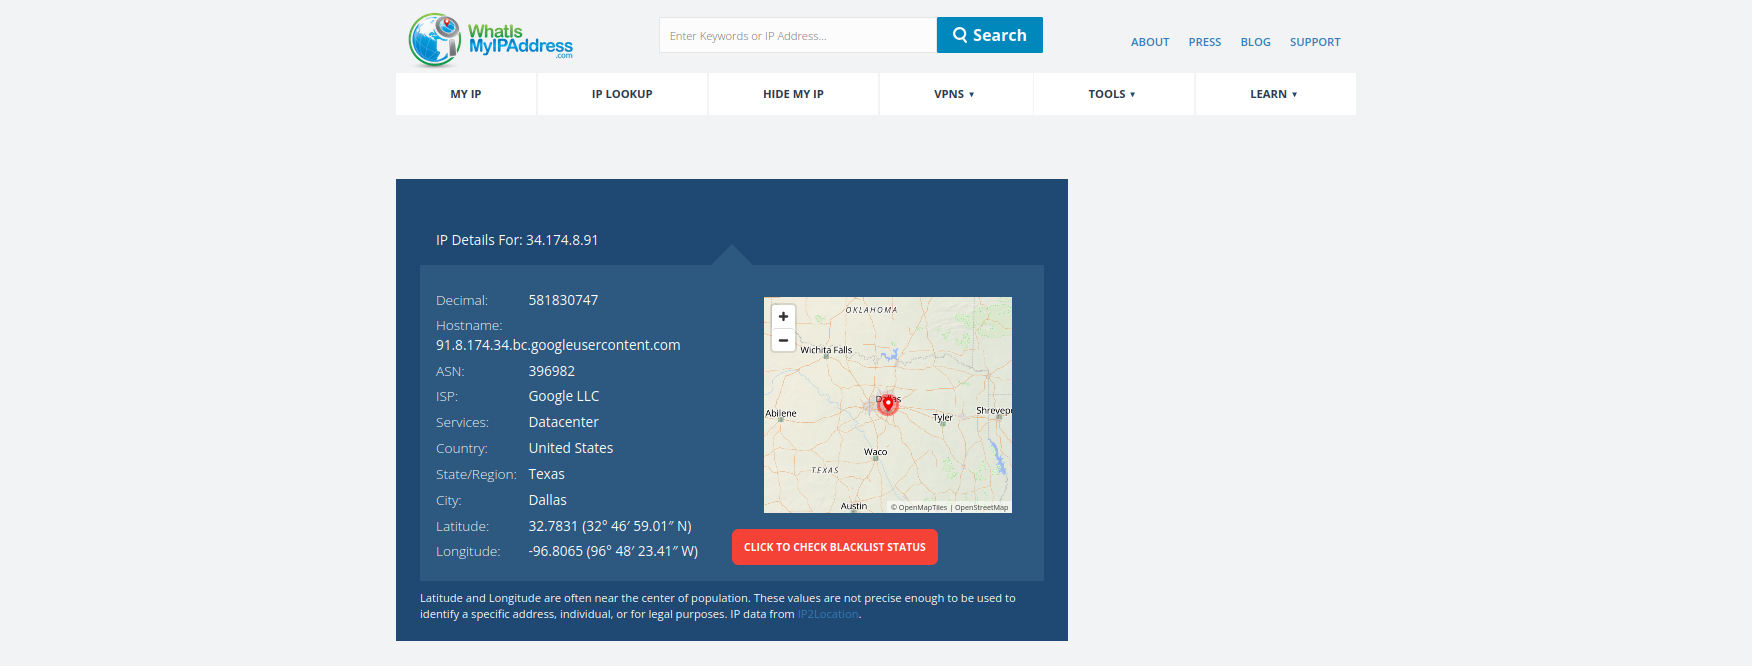Open the IP LOOKUP menu item

coord(622,94)
